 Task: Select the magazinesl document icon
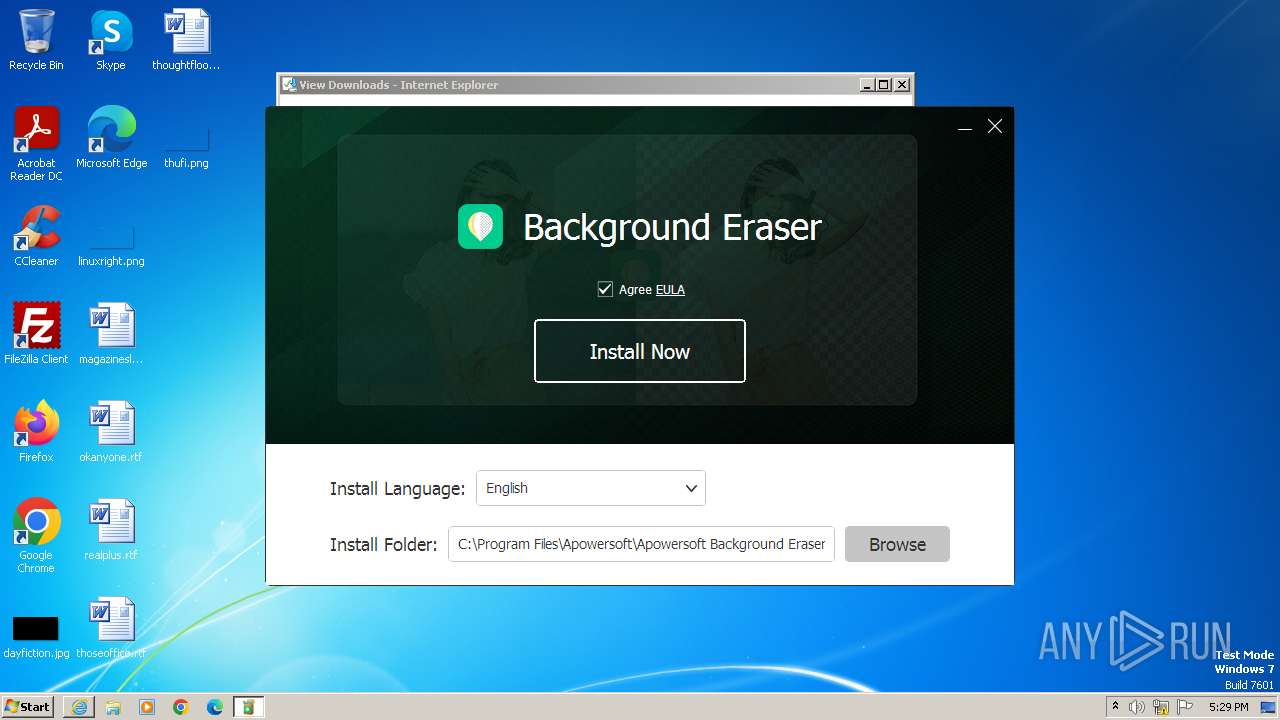coord(111,334)
